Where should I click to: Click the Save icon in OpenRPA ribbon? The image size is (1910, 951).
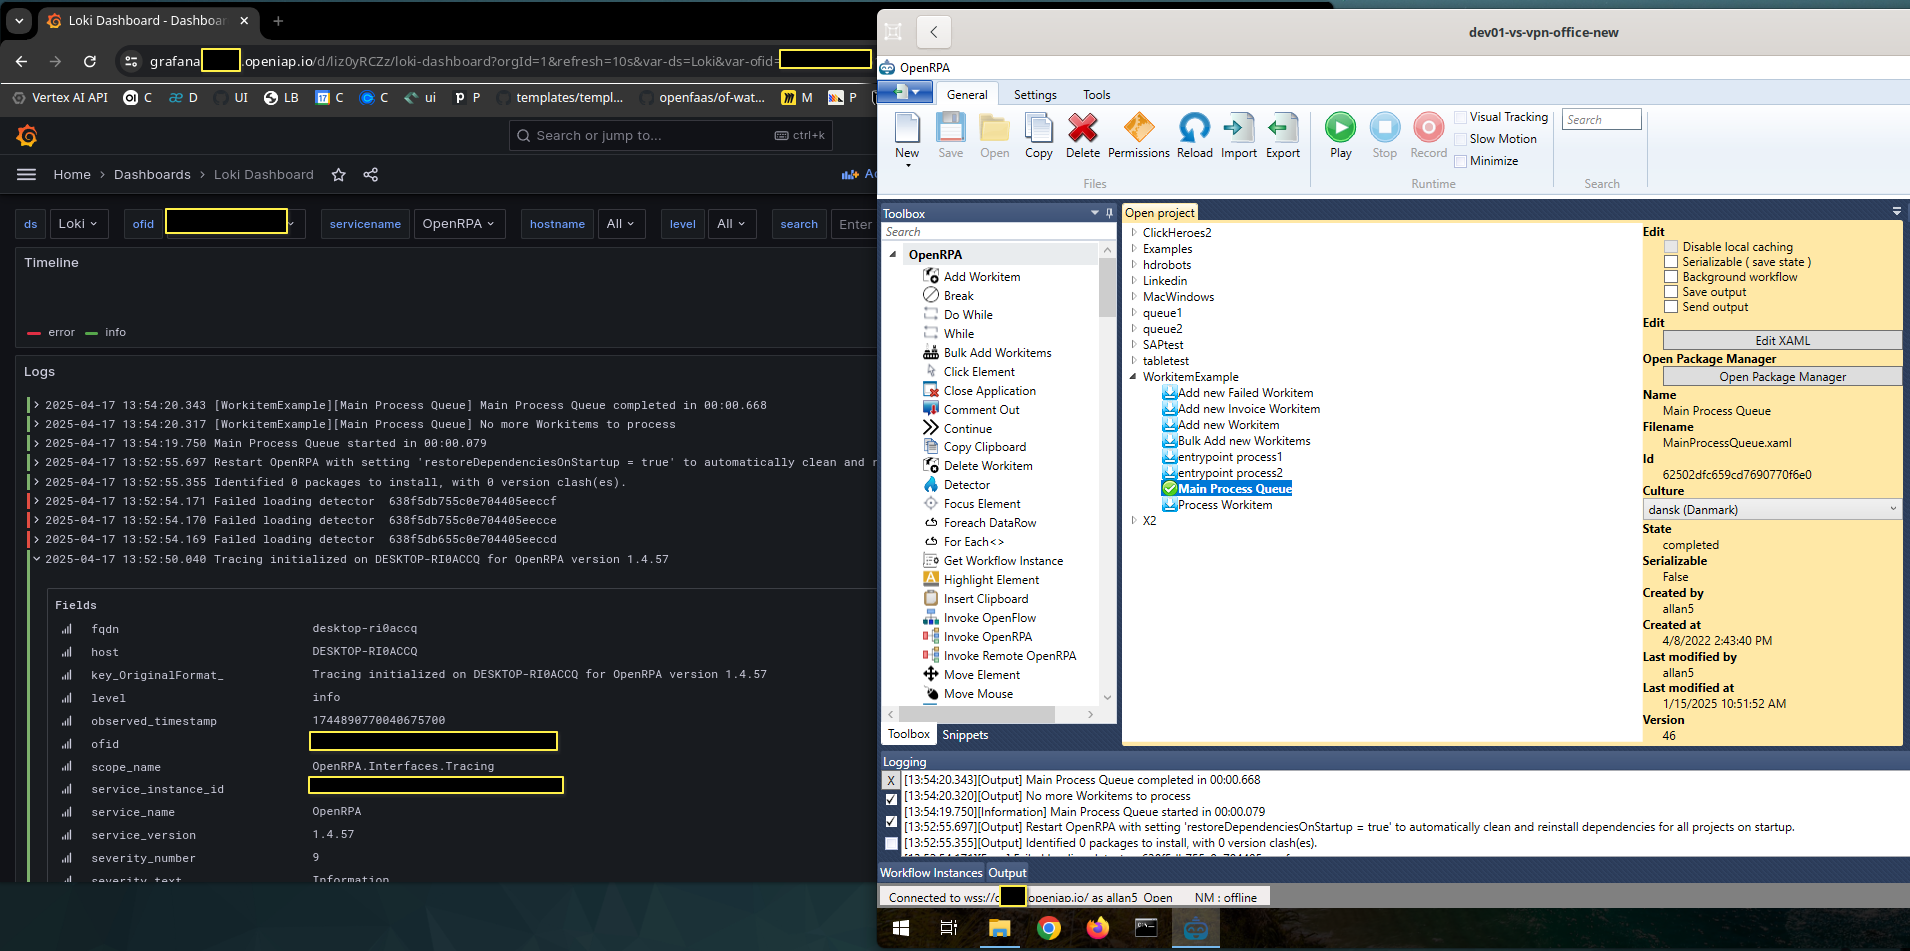[950, 128]
